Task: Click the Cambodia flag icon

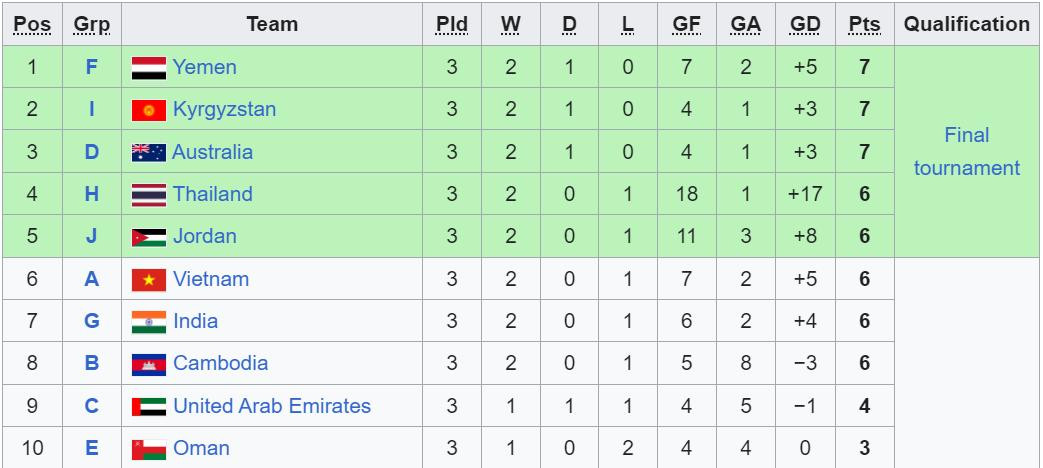Action: click(149, 364)
